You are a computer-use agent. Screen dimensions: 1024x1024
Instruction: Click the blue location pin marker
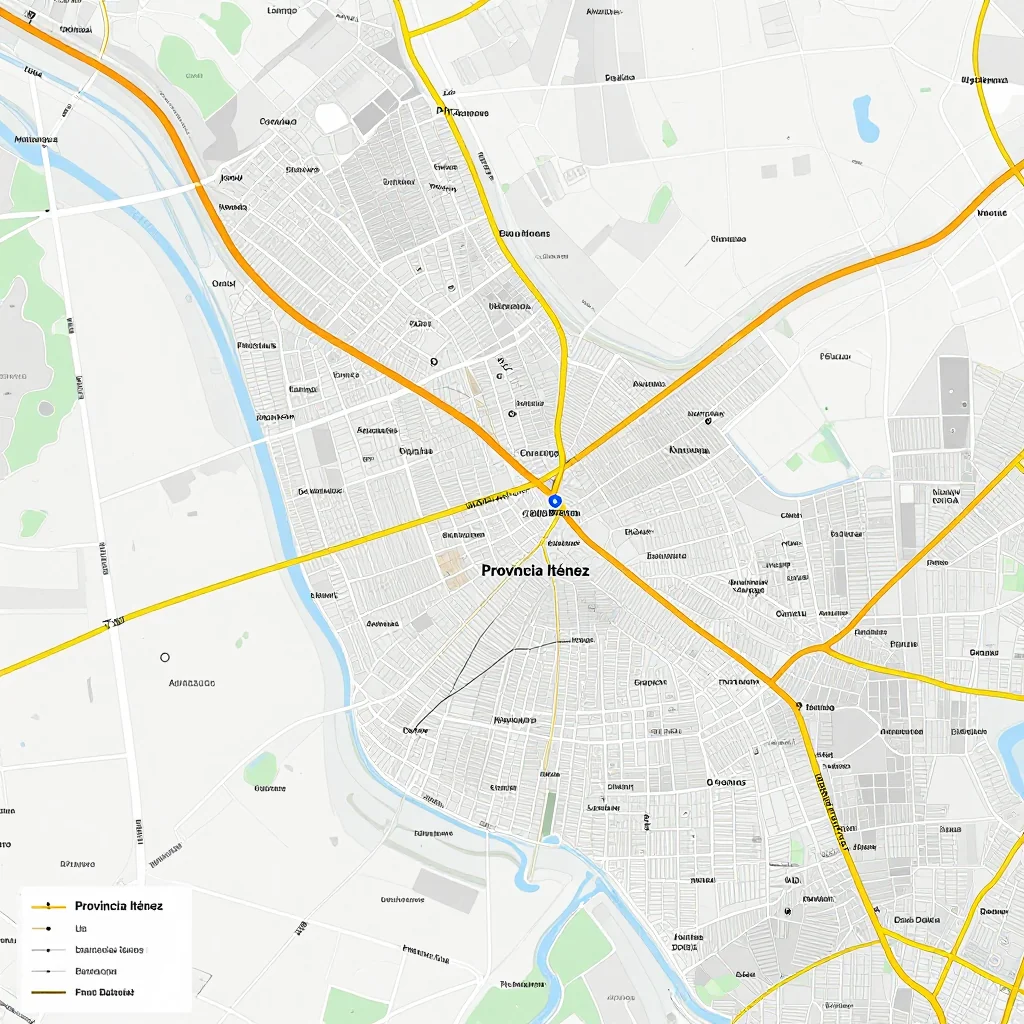click(x=555, y=502)
